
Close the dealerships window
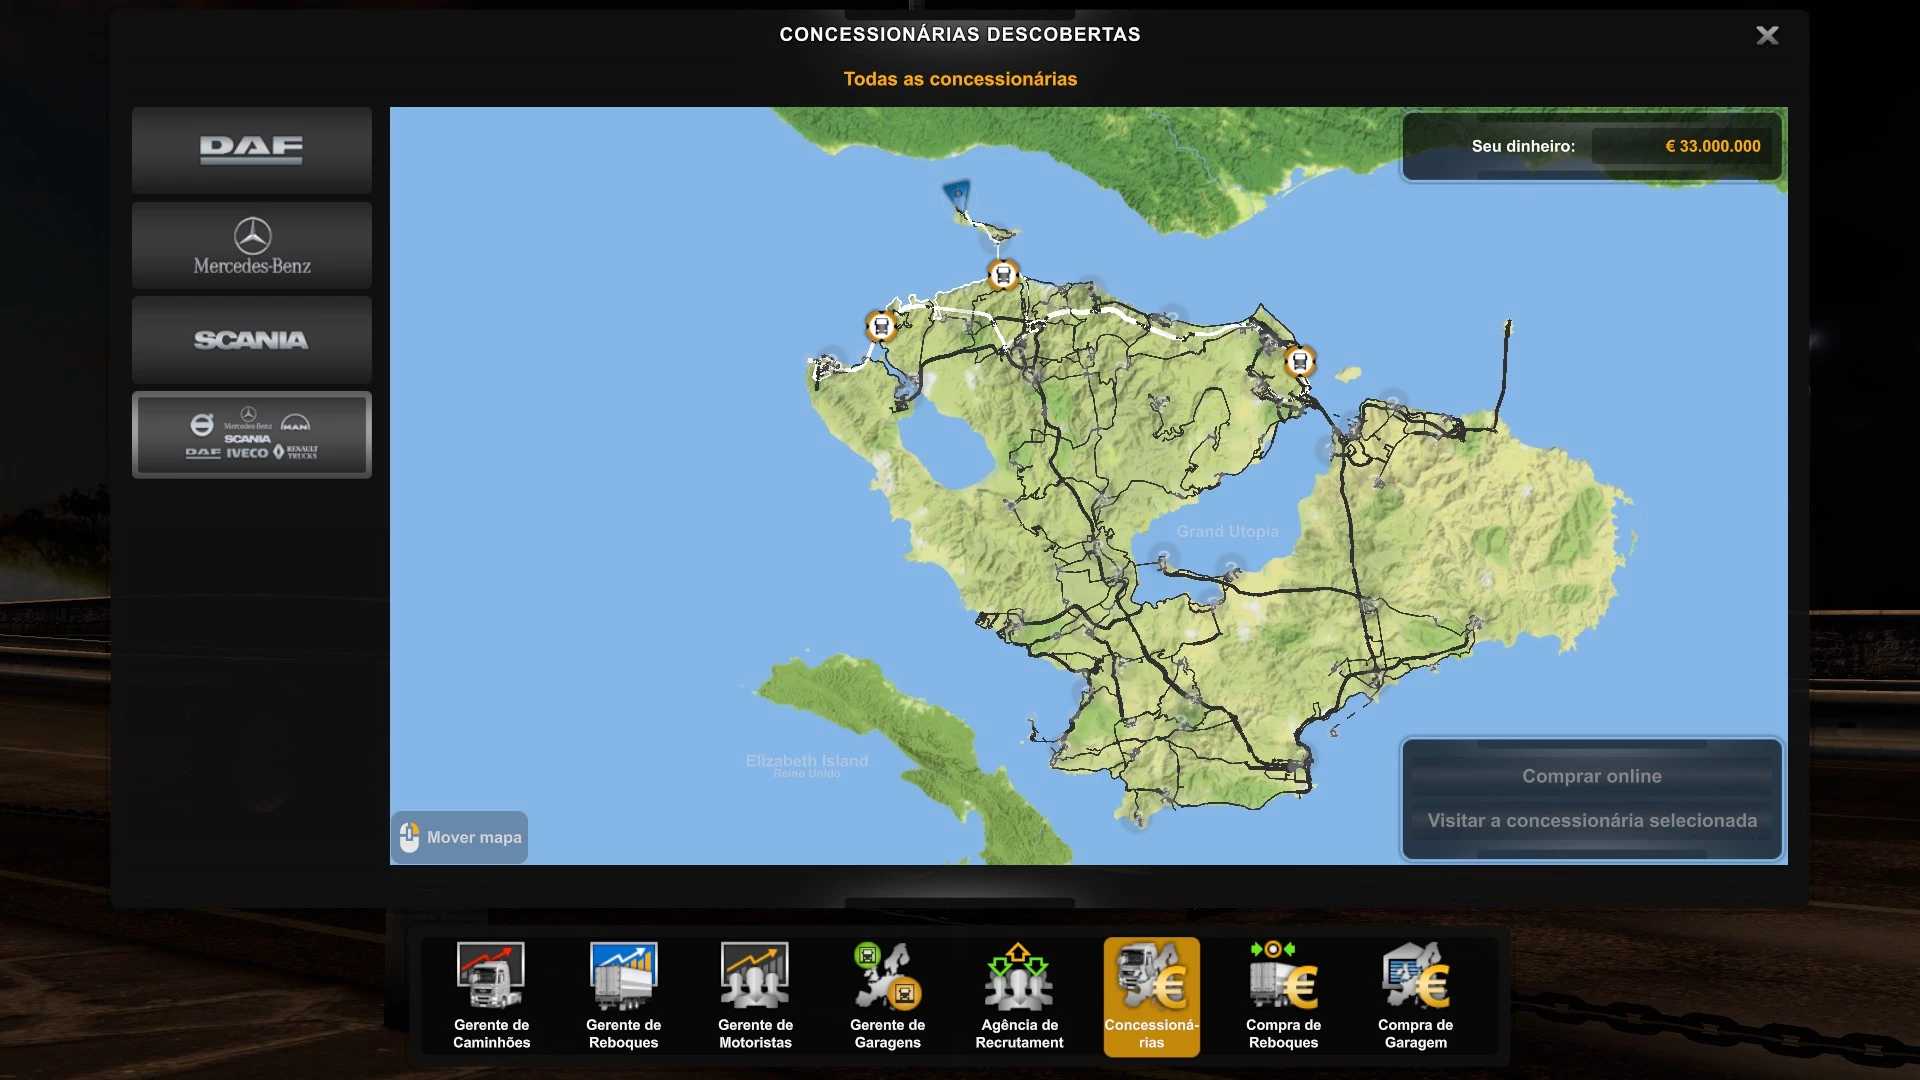tap(1767, 36)
